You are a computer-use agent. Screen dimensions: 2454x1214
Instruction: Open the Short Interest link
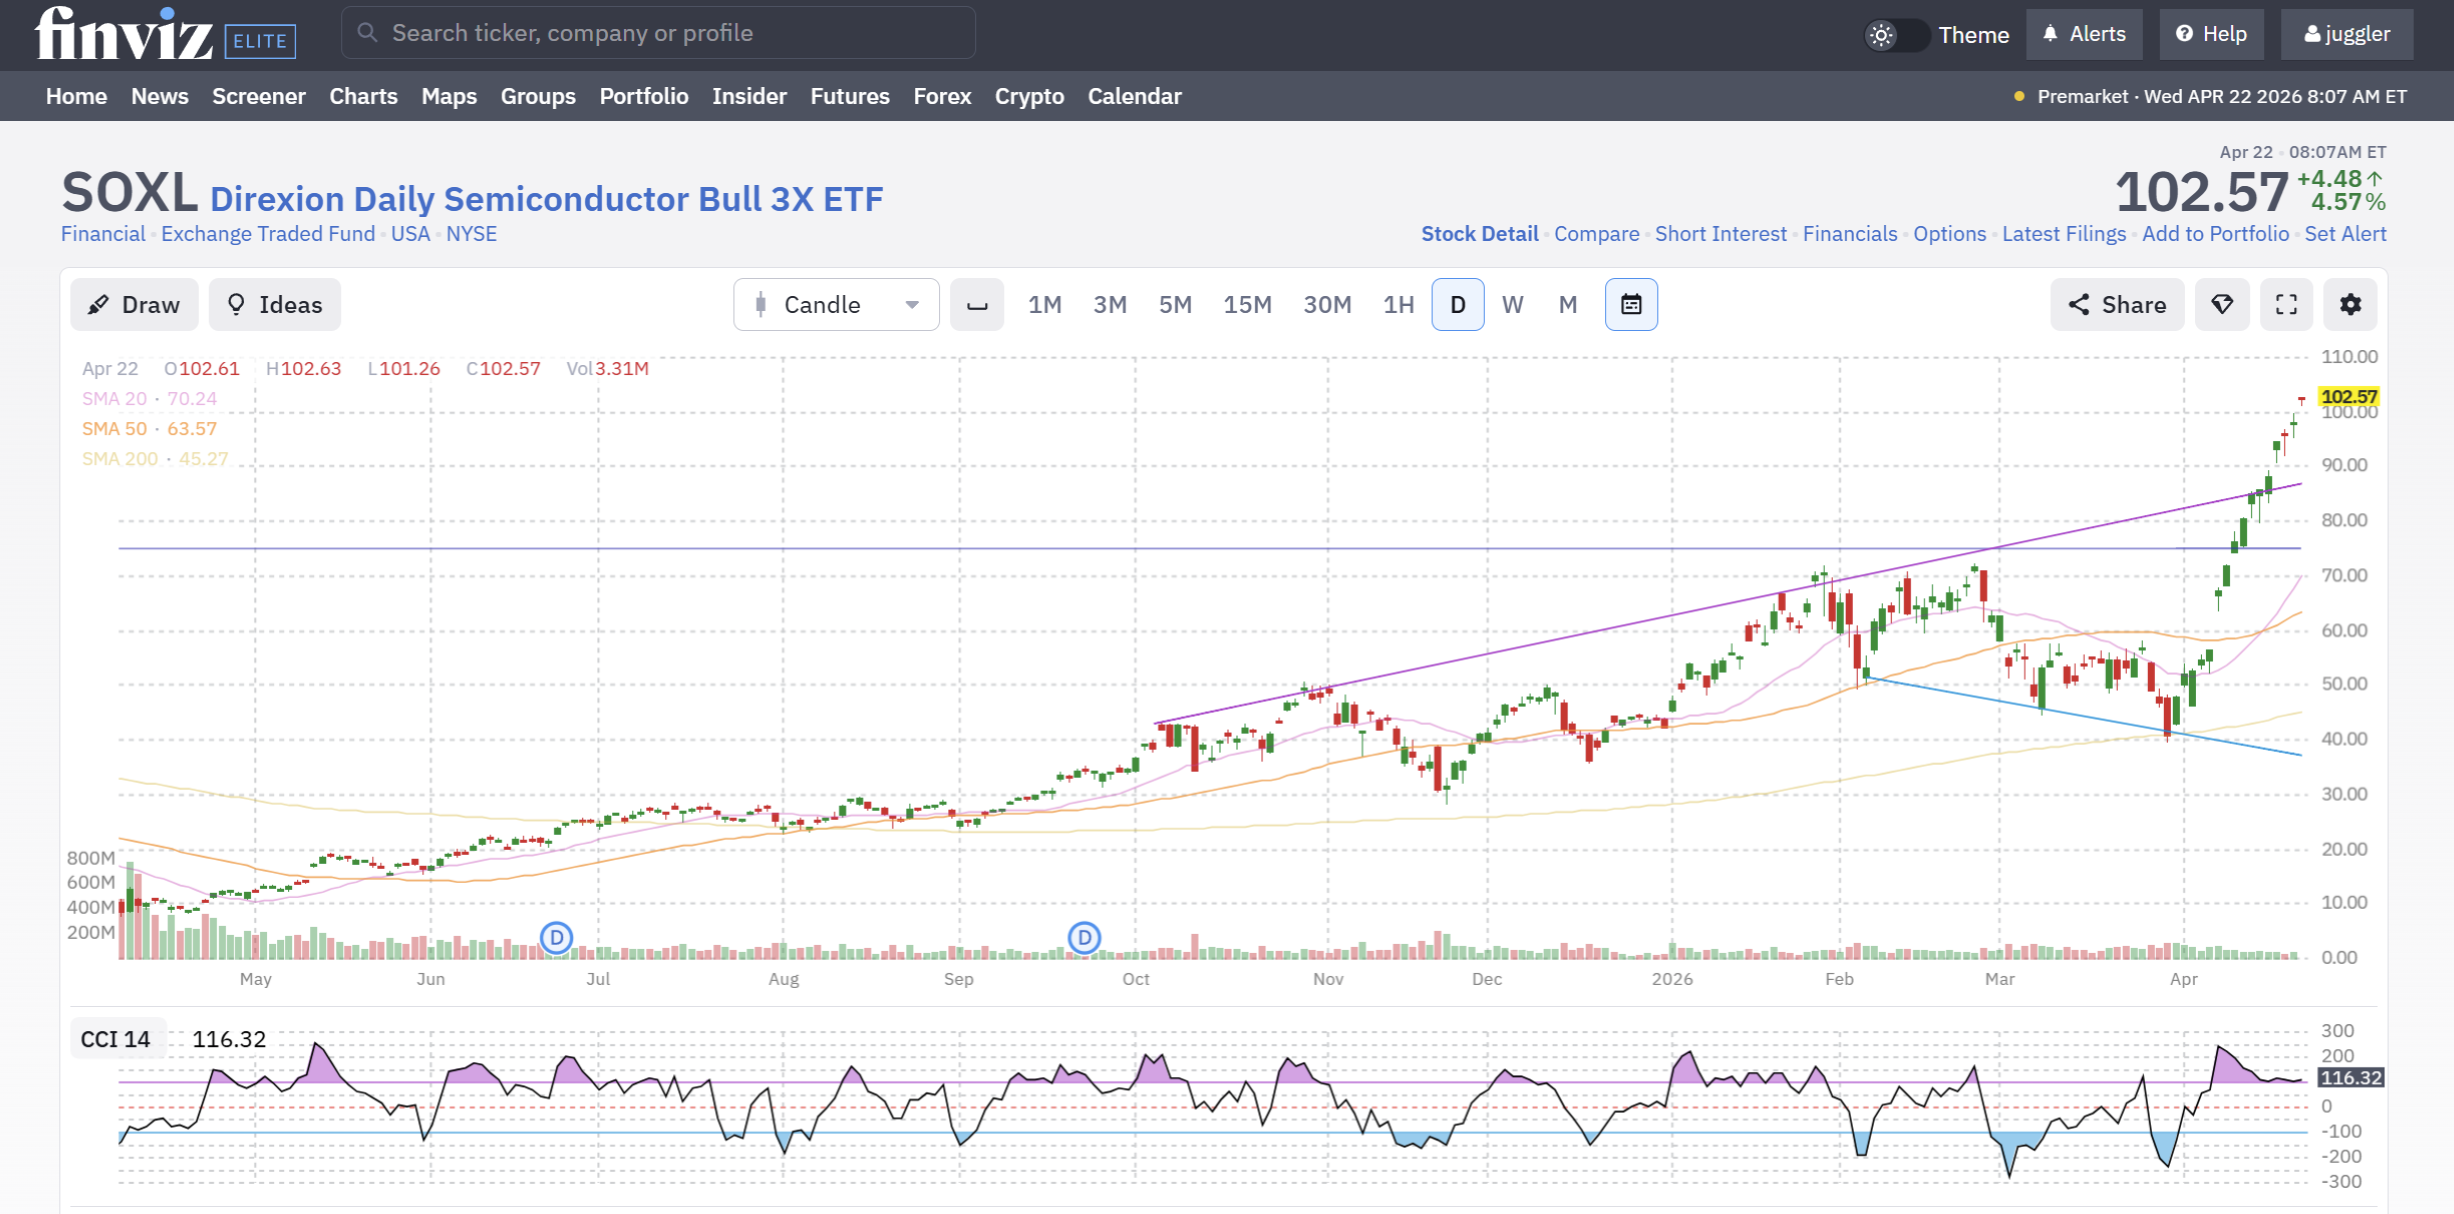pyautogui.click(x=1720, y=234)
